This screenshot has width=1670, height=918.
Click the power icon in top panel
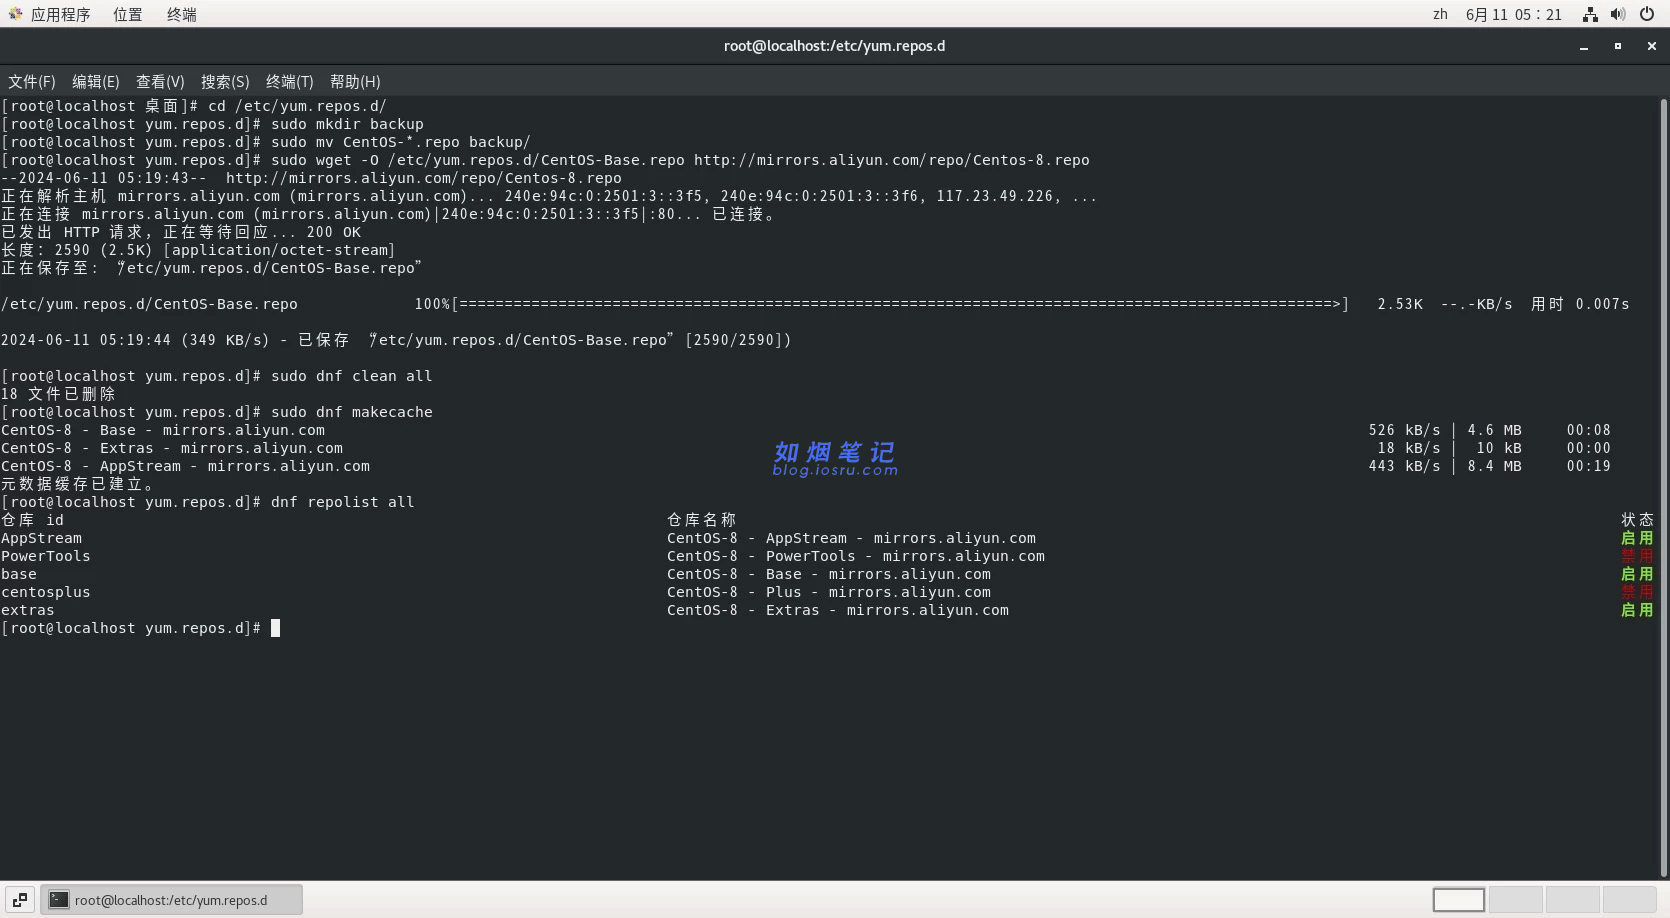click(1647, 14)
